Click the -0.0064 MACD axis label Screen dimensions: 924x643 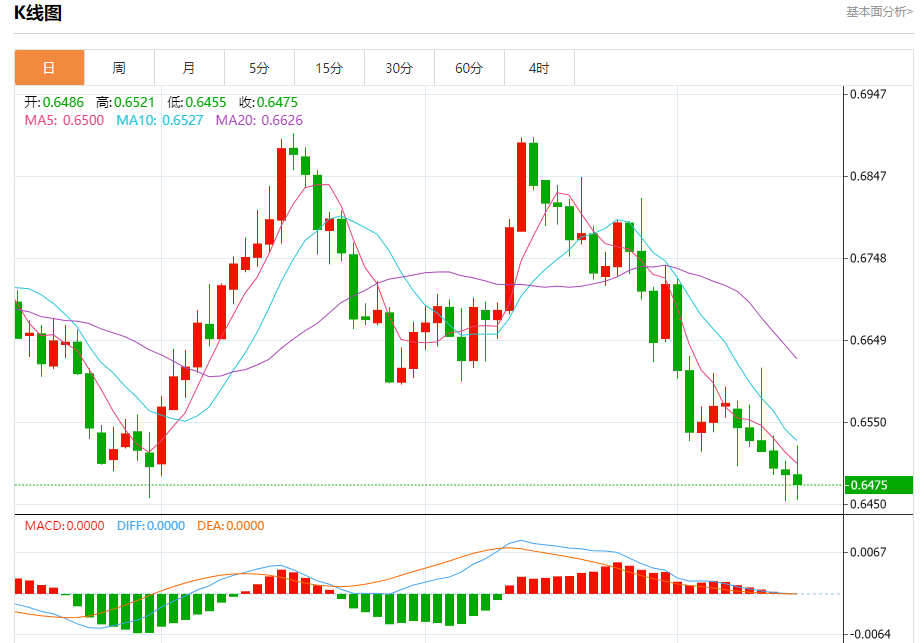868,634
